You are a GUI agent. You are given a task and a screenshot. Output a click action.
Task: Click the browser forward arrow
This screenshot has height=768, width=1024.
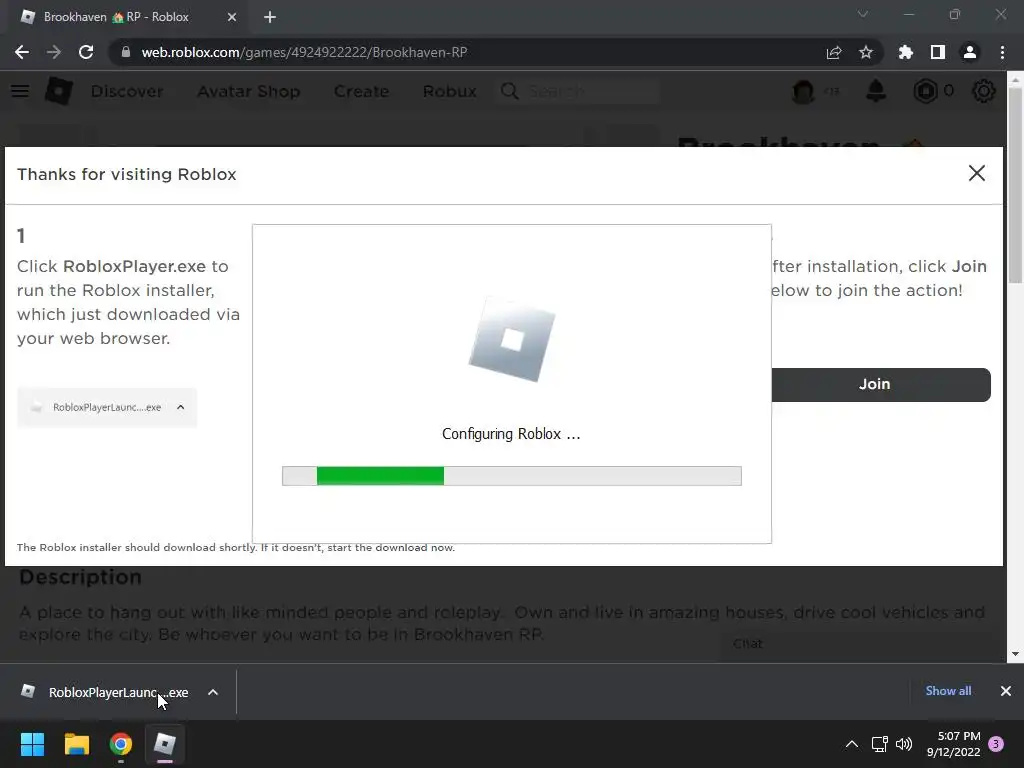click(x=54, y=52)
